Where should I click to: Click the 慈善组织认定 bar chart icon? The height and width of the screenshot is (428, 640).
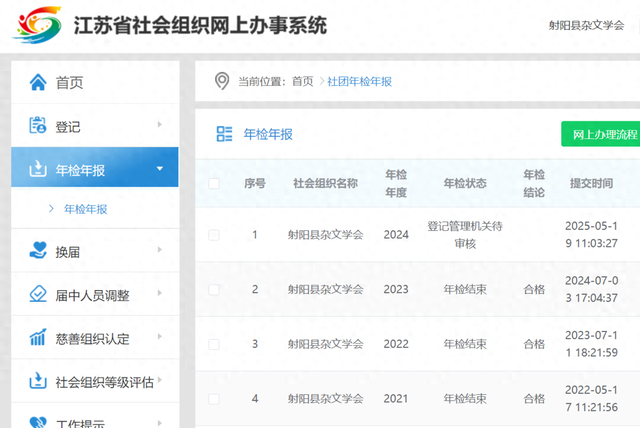tap(38, 338)
